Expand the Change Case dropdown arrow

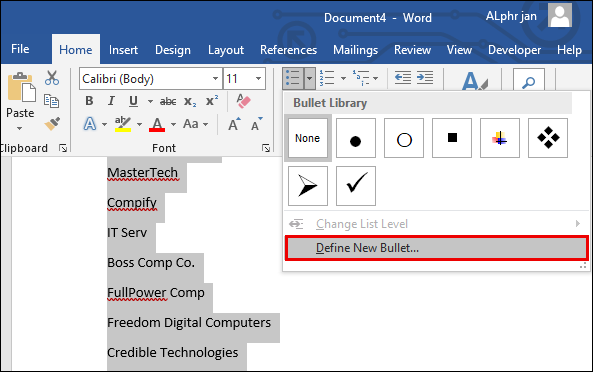205,124
